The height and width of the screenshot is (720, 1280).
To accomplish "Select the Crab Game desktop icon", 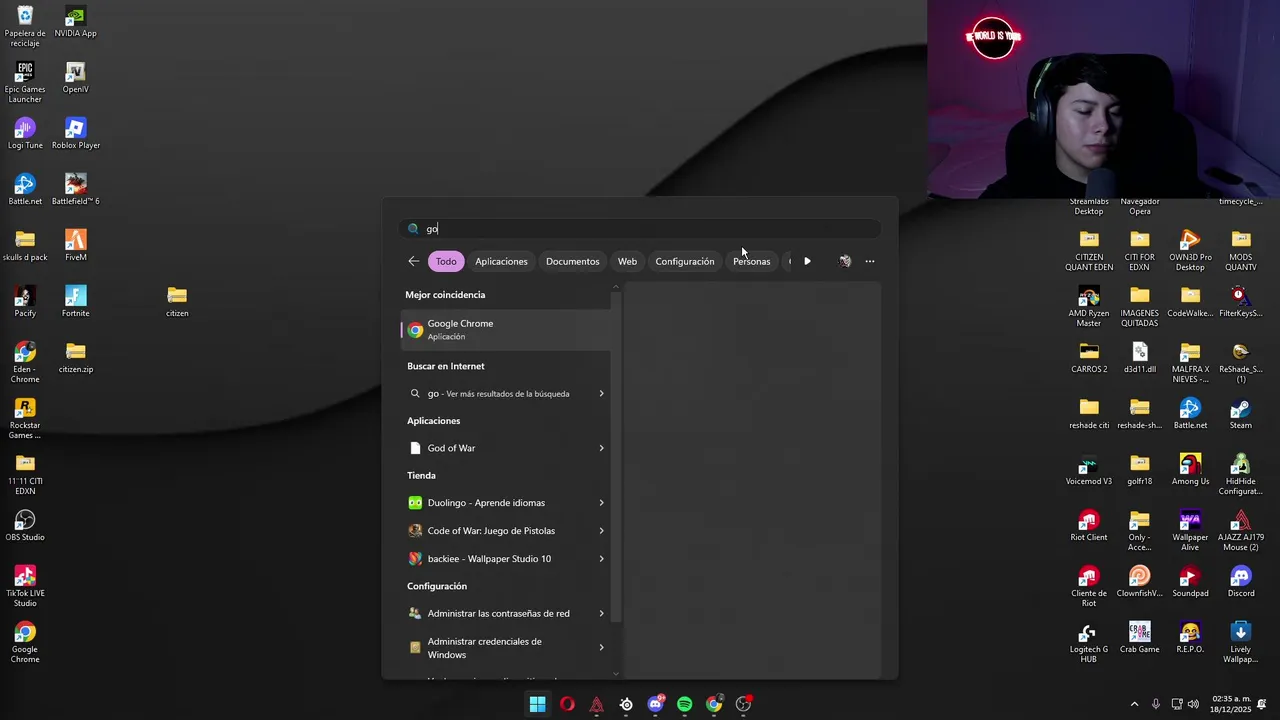I will point(1140,638).
